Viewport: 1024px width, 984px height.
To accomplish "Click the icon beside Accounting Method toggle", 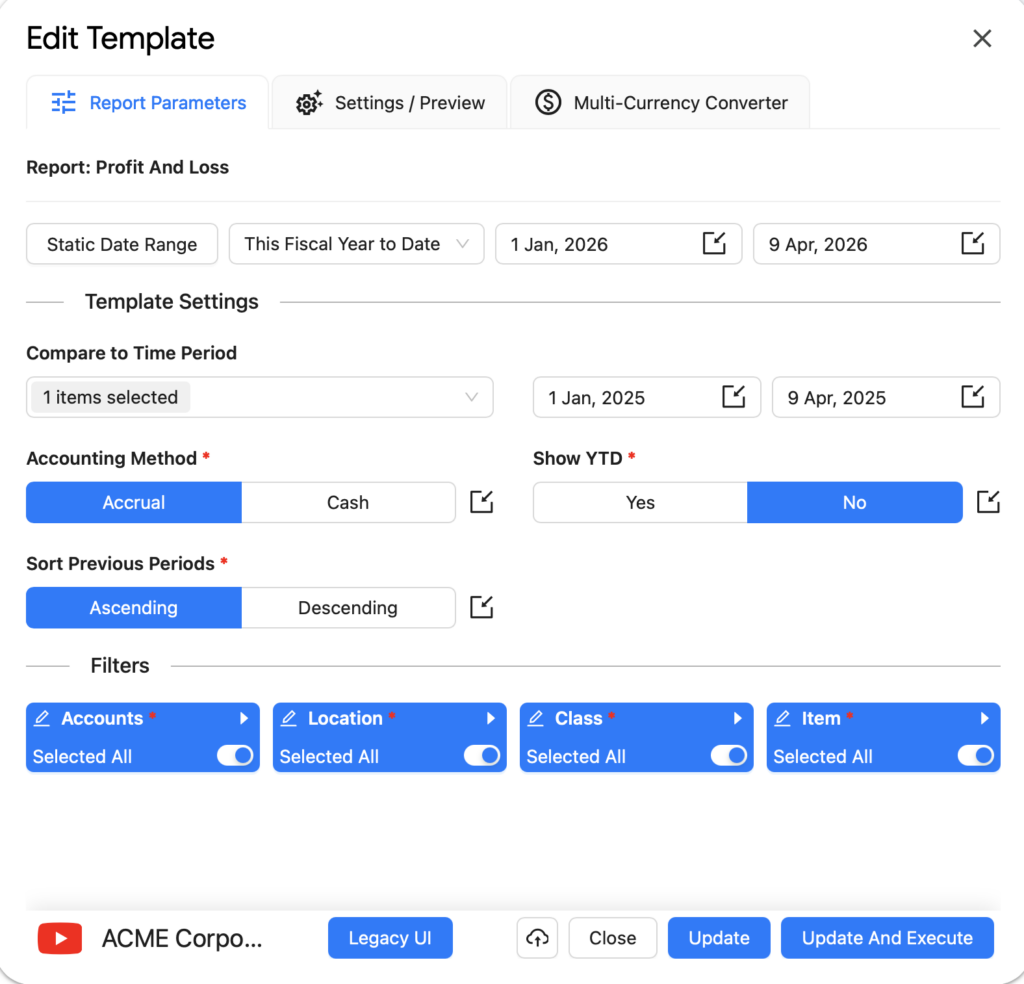I will pyautogui.click(x=482, y=502).
